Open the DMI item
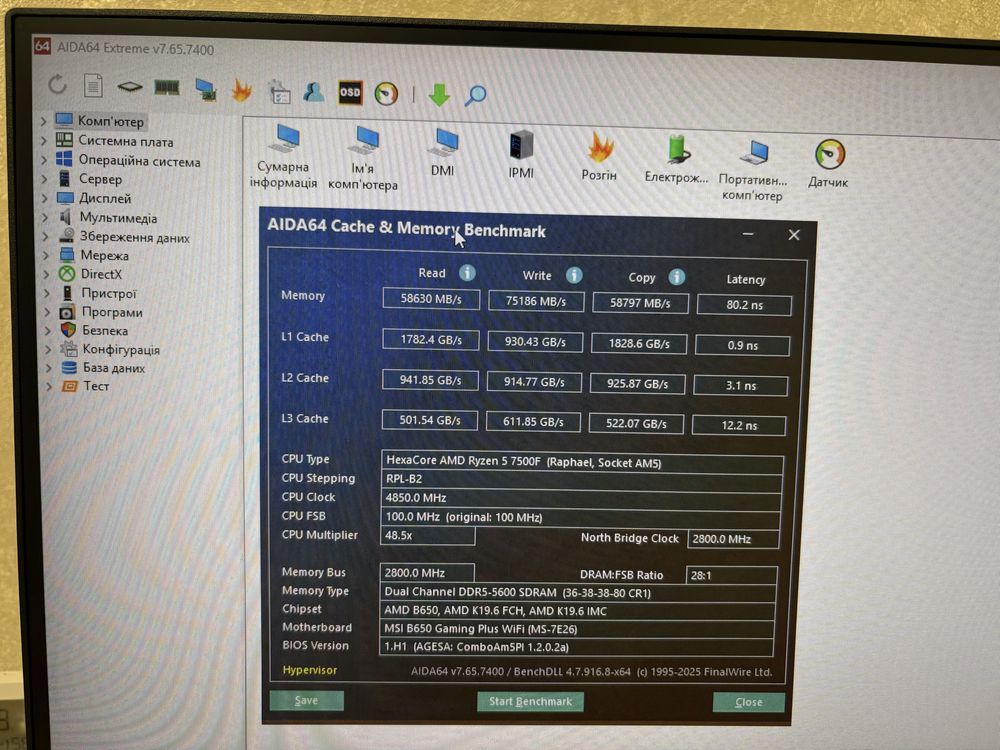1000x750 pixels. pos(443,152)
